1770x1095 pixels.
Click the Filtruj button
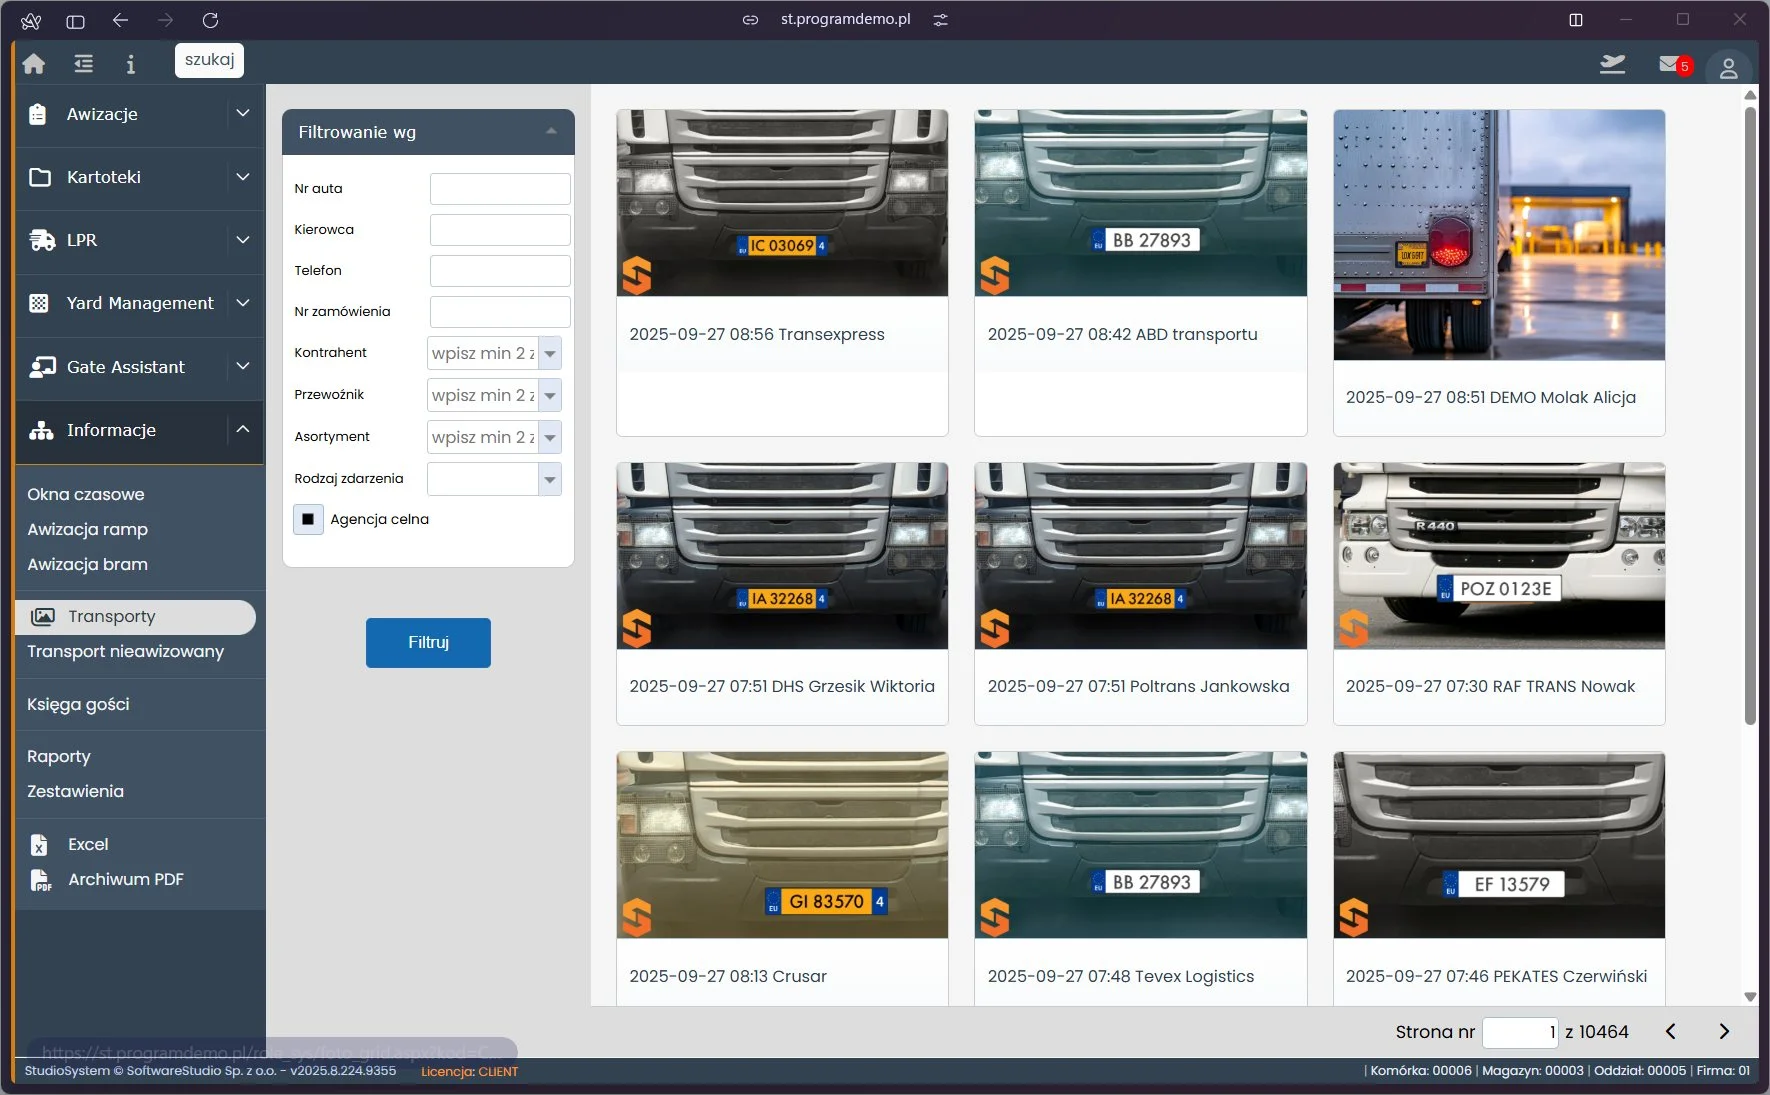click(428, 642)
